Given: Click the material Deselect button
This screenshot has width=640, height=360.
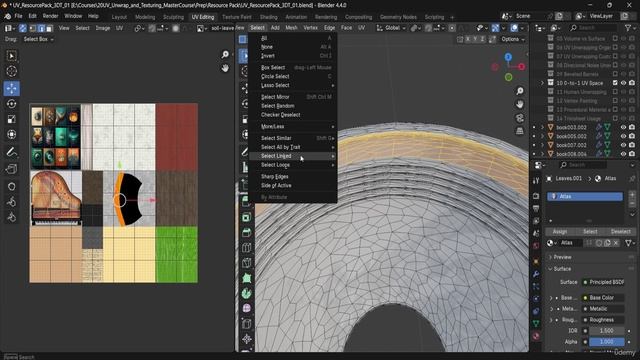Looking at the screenshot, I should pyautogui.click(x=620, y=231).
